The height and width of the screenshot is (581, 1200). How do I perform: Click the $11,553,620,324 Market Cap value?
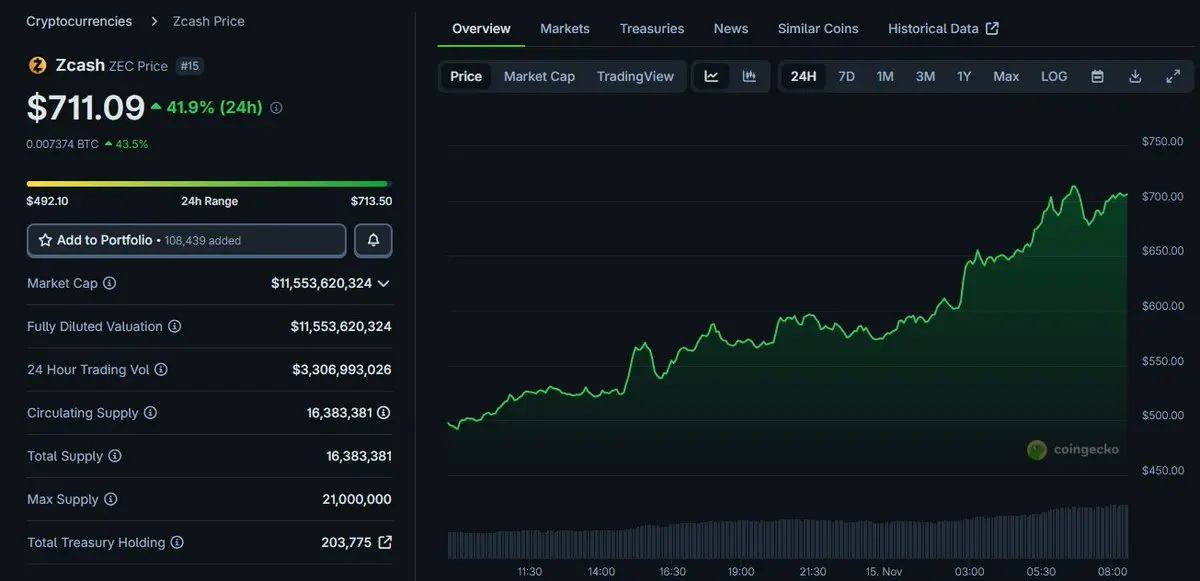[321, 283]
